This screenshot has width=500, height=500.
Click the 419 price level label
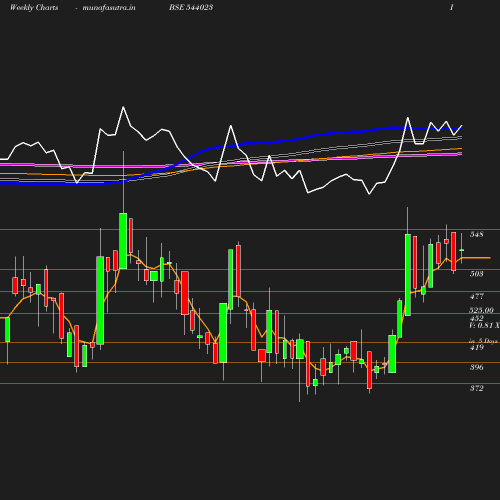(x=477, y=347)
